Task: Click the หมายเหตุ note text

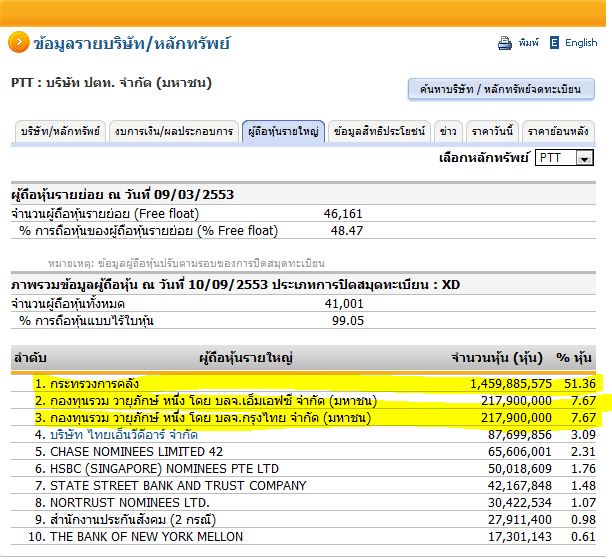Action: click(x=187, y=263)
